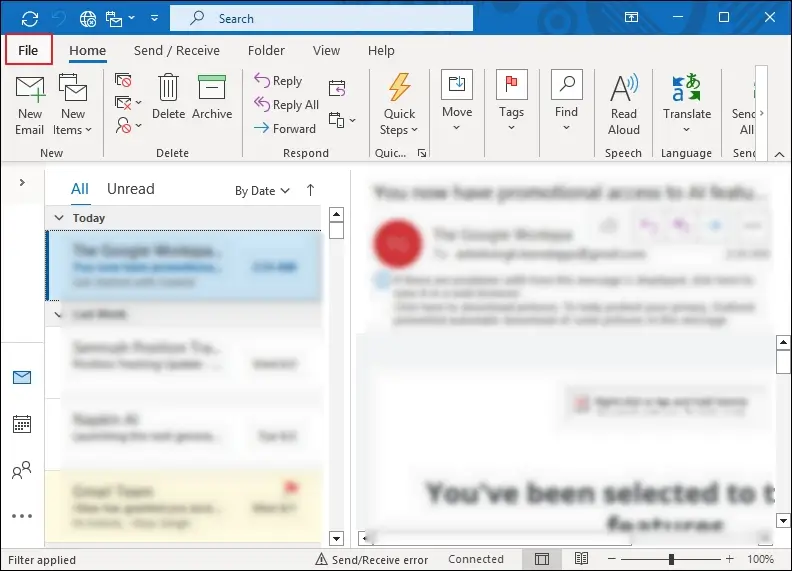Image resolution: width=792 pixels, height=571 pixels.
Task: Open the Tags flag menu
Action: 512,101
